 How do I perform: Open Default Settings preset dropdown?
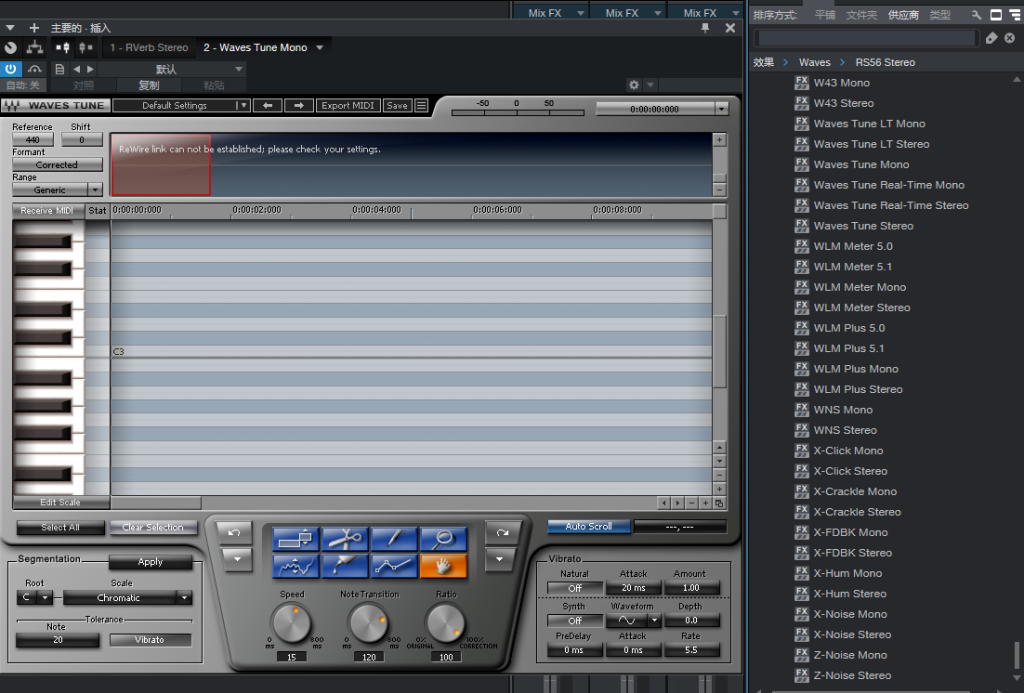(x=181, y=105)
